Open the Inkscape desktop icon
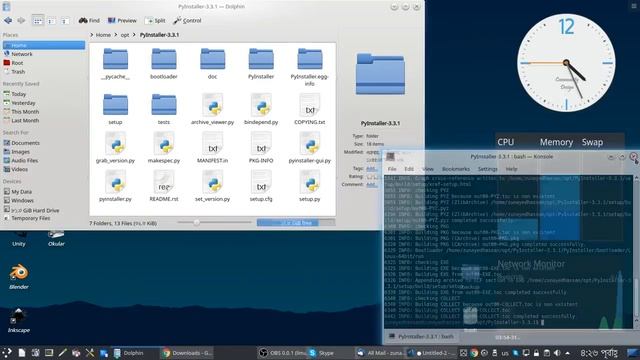The height and width of the screenshot is (360, 640). point(19,321)
